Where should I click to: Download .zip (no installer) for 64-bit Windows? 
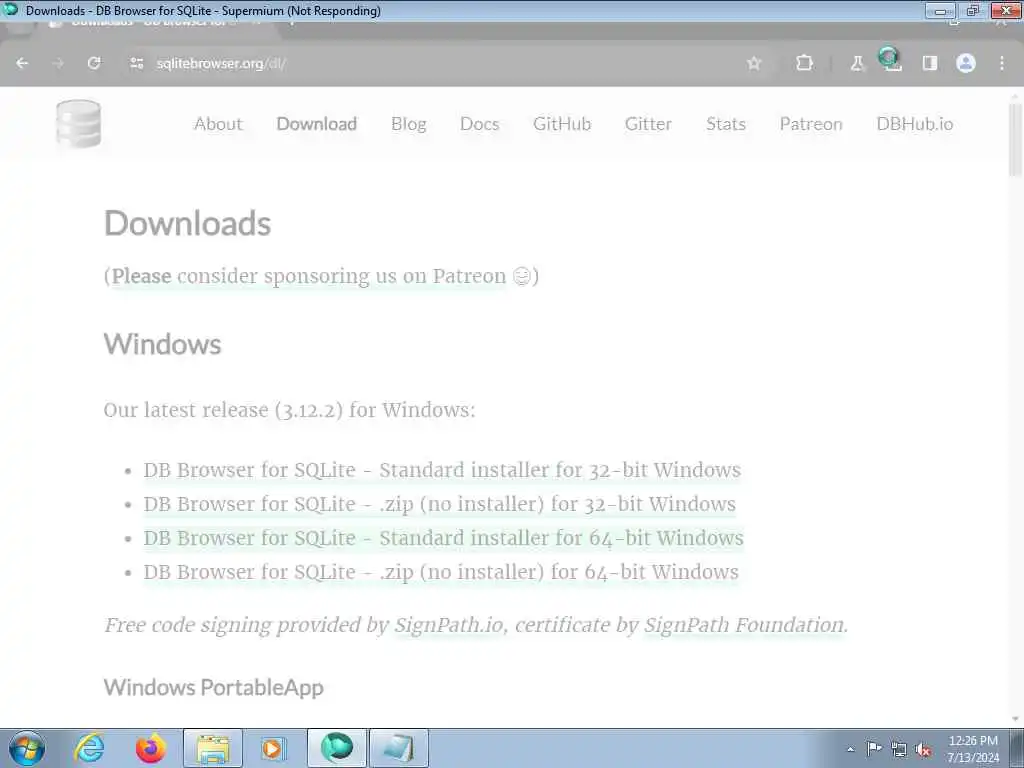441,572
